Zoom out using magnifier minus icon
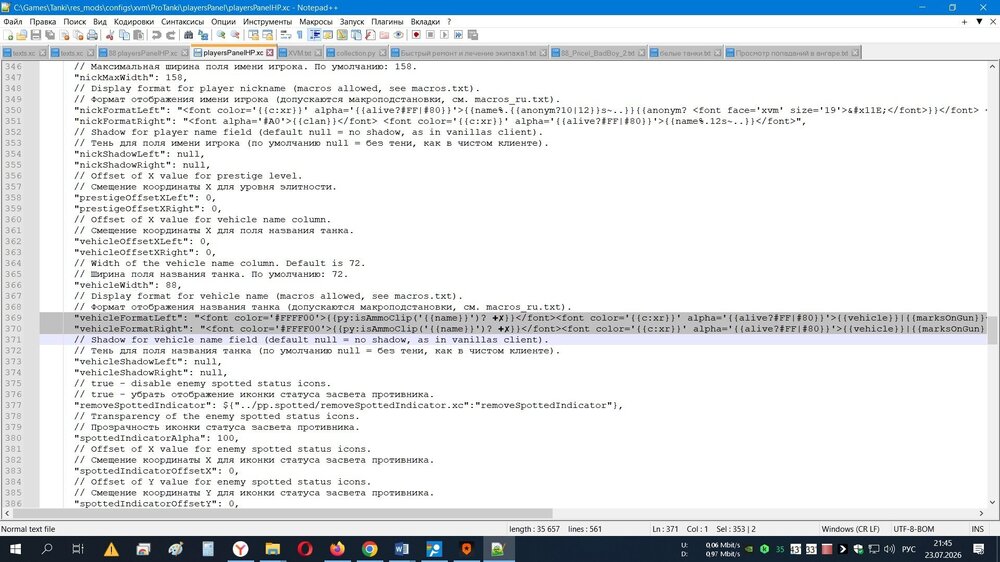This screenshot has width=1000, height=562. pos(235,35)
